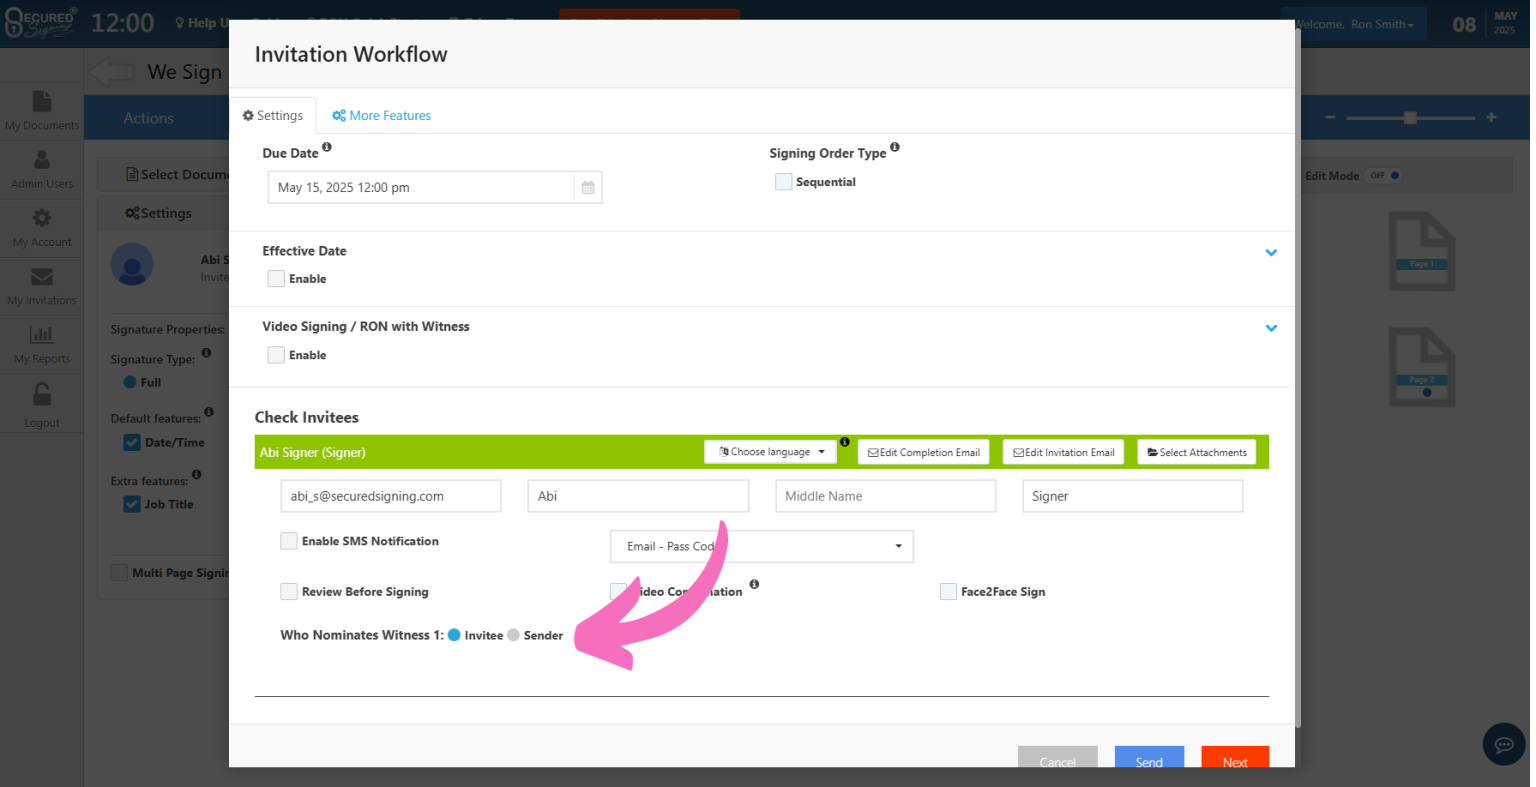Viewport: 1536px width, 787px height.
Task: Open the My Reports chart icon
Action: pos(42,335)
